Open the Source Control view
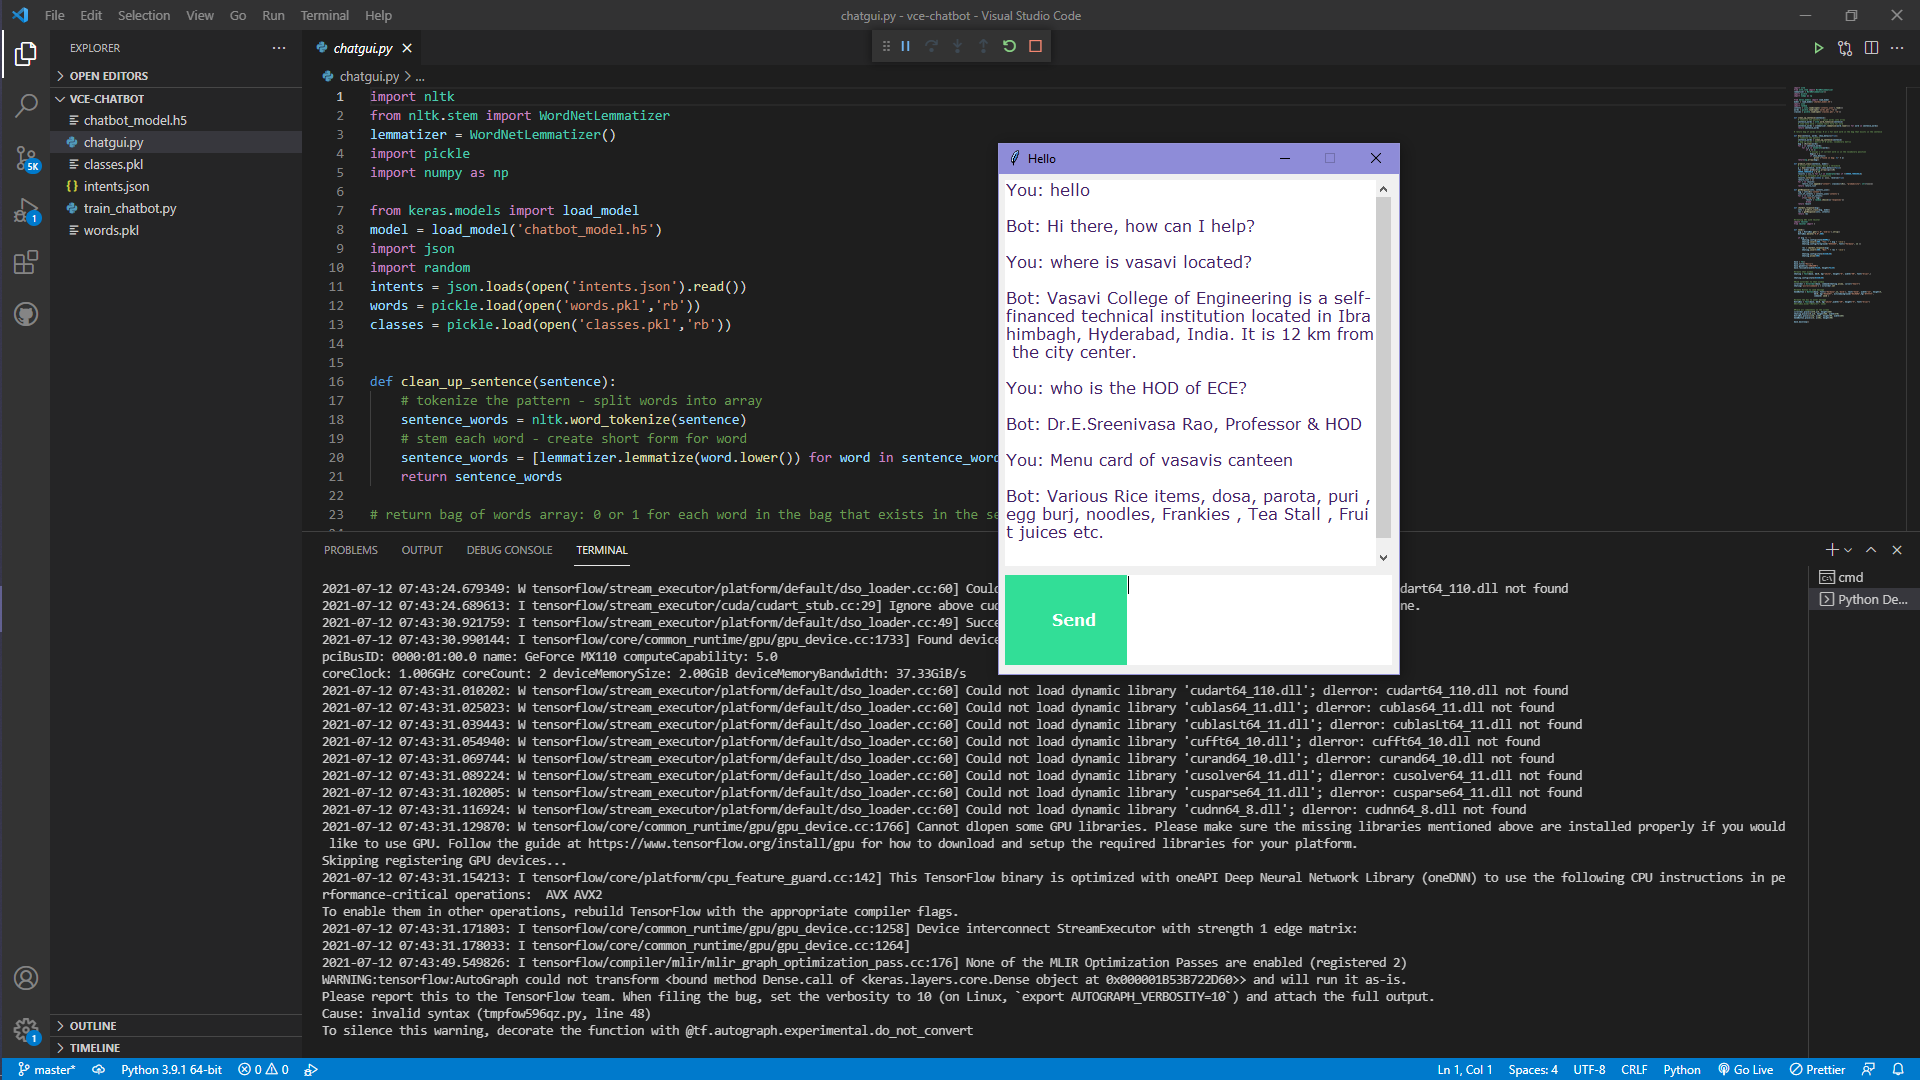Image resolution: width=1920 pixels, height=1080 pixels. pyautogui.click(x=26, y=158)
